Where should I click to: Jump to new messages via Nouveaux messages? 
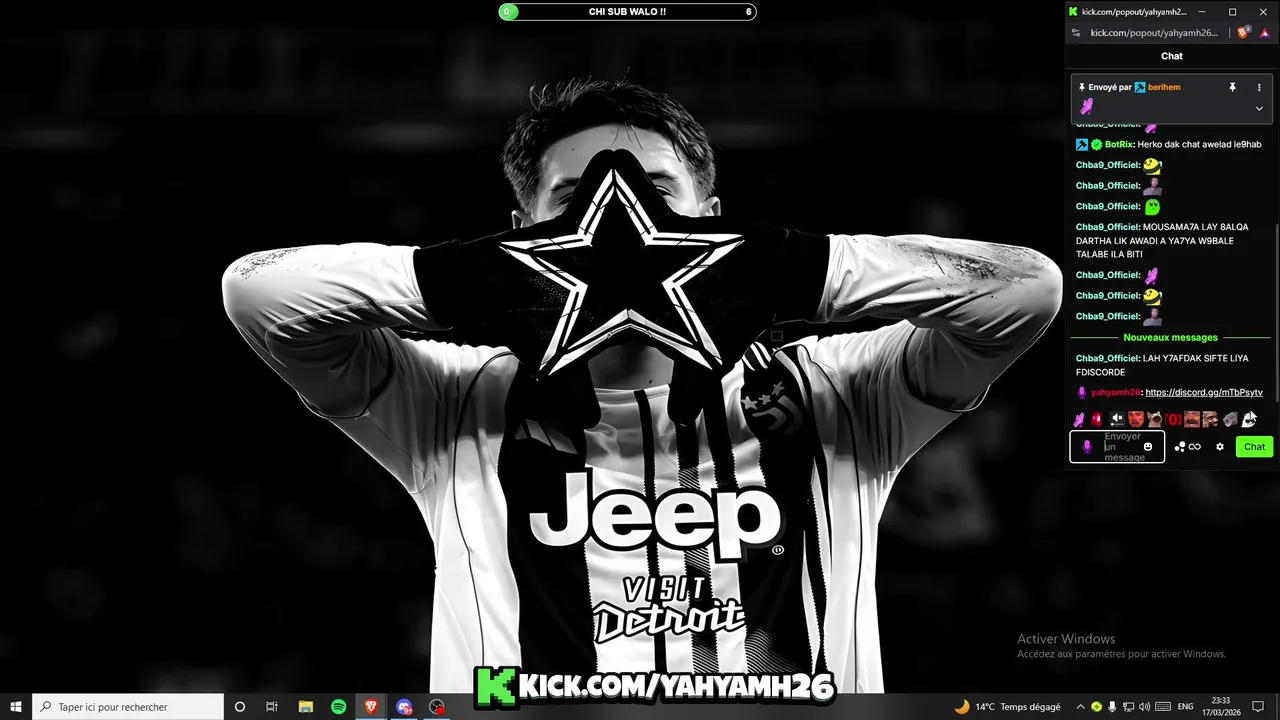1170,337
